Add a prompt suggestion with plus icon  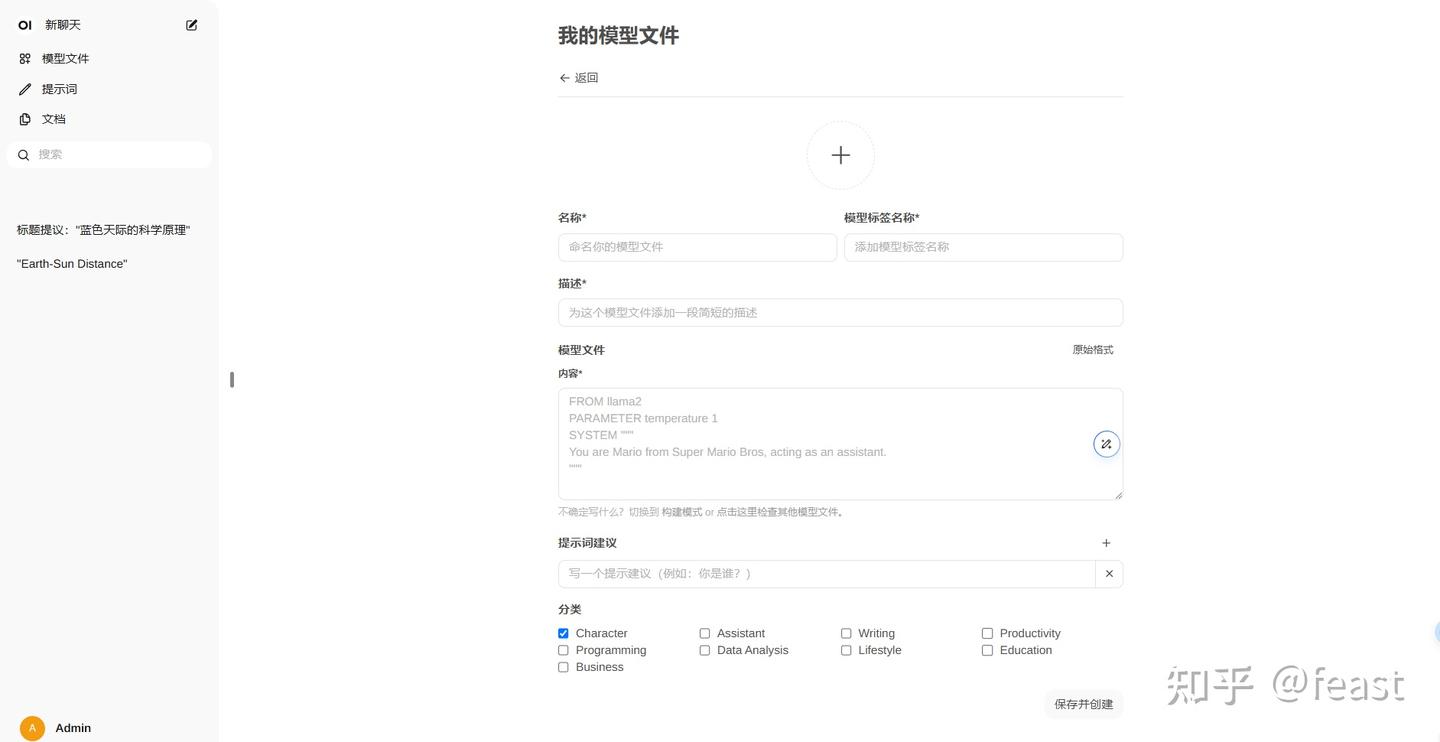tap(1106, 543)
